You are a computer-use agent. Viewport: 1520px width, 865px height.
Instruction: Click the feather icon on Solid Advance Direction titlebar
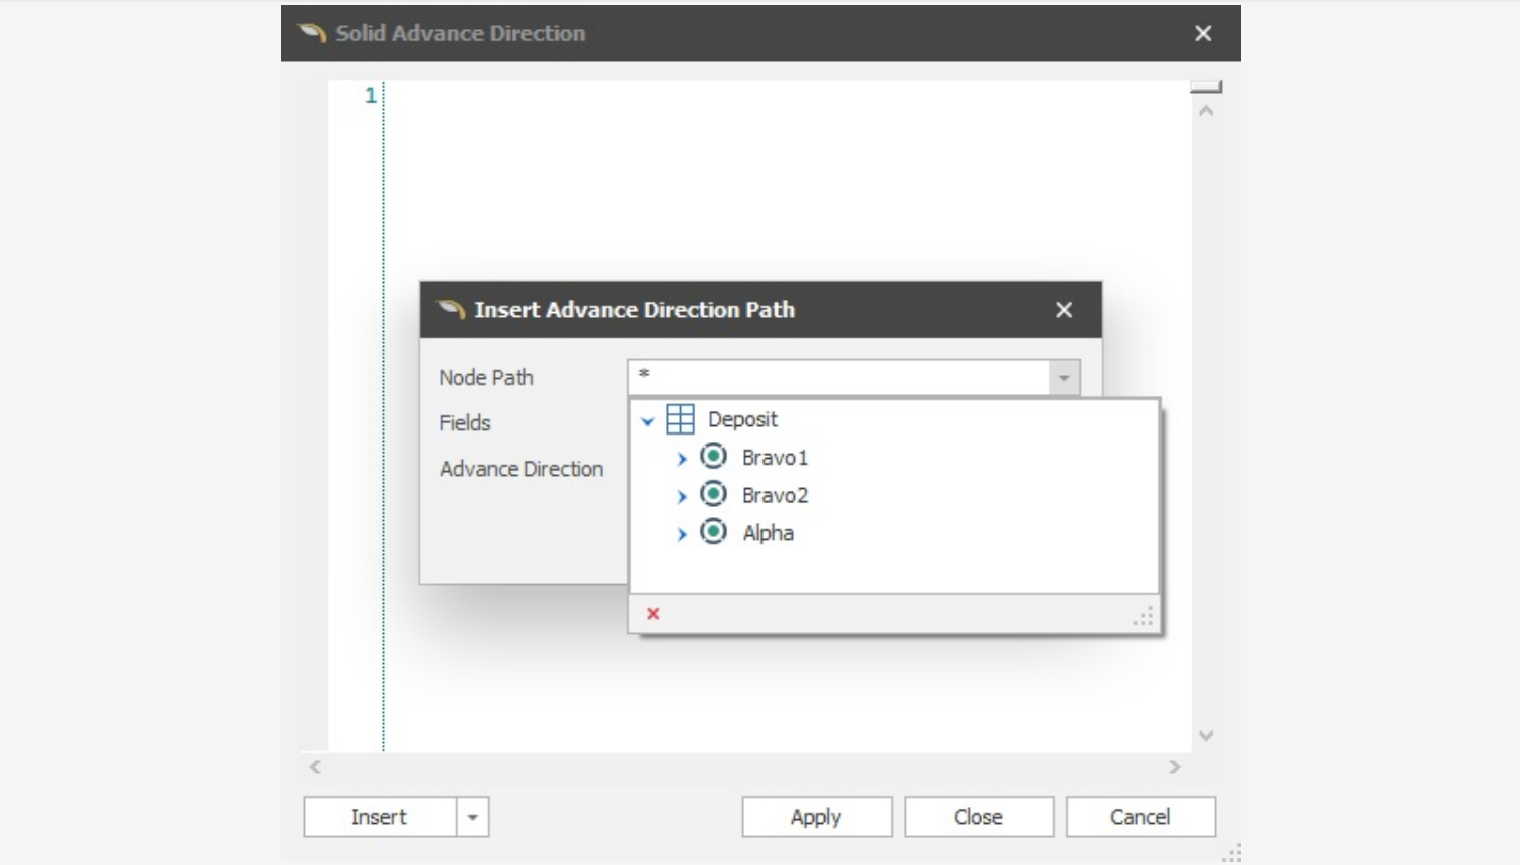click(x=310, y=33)
